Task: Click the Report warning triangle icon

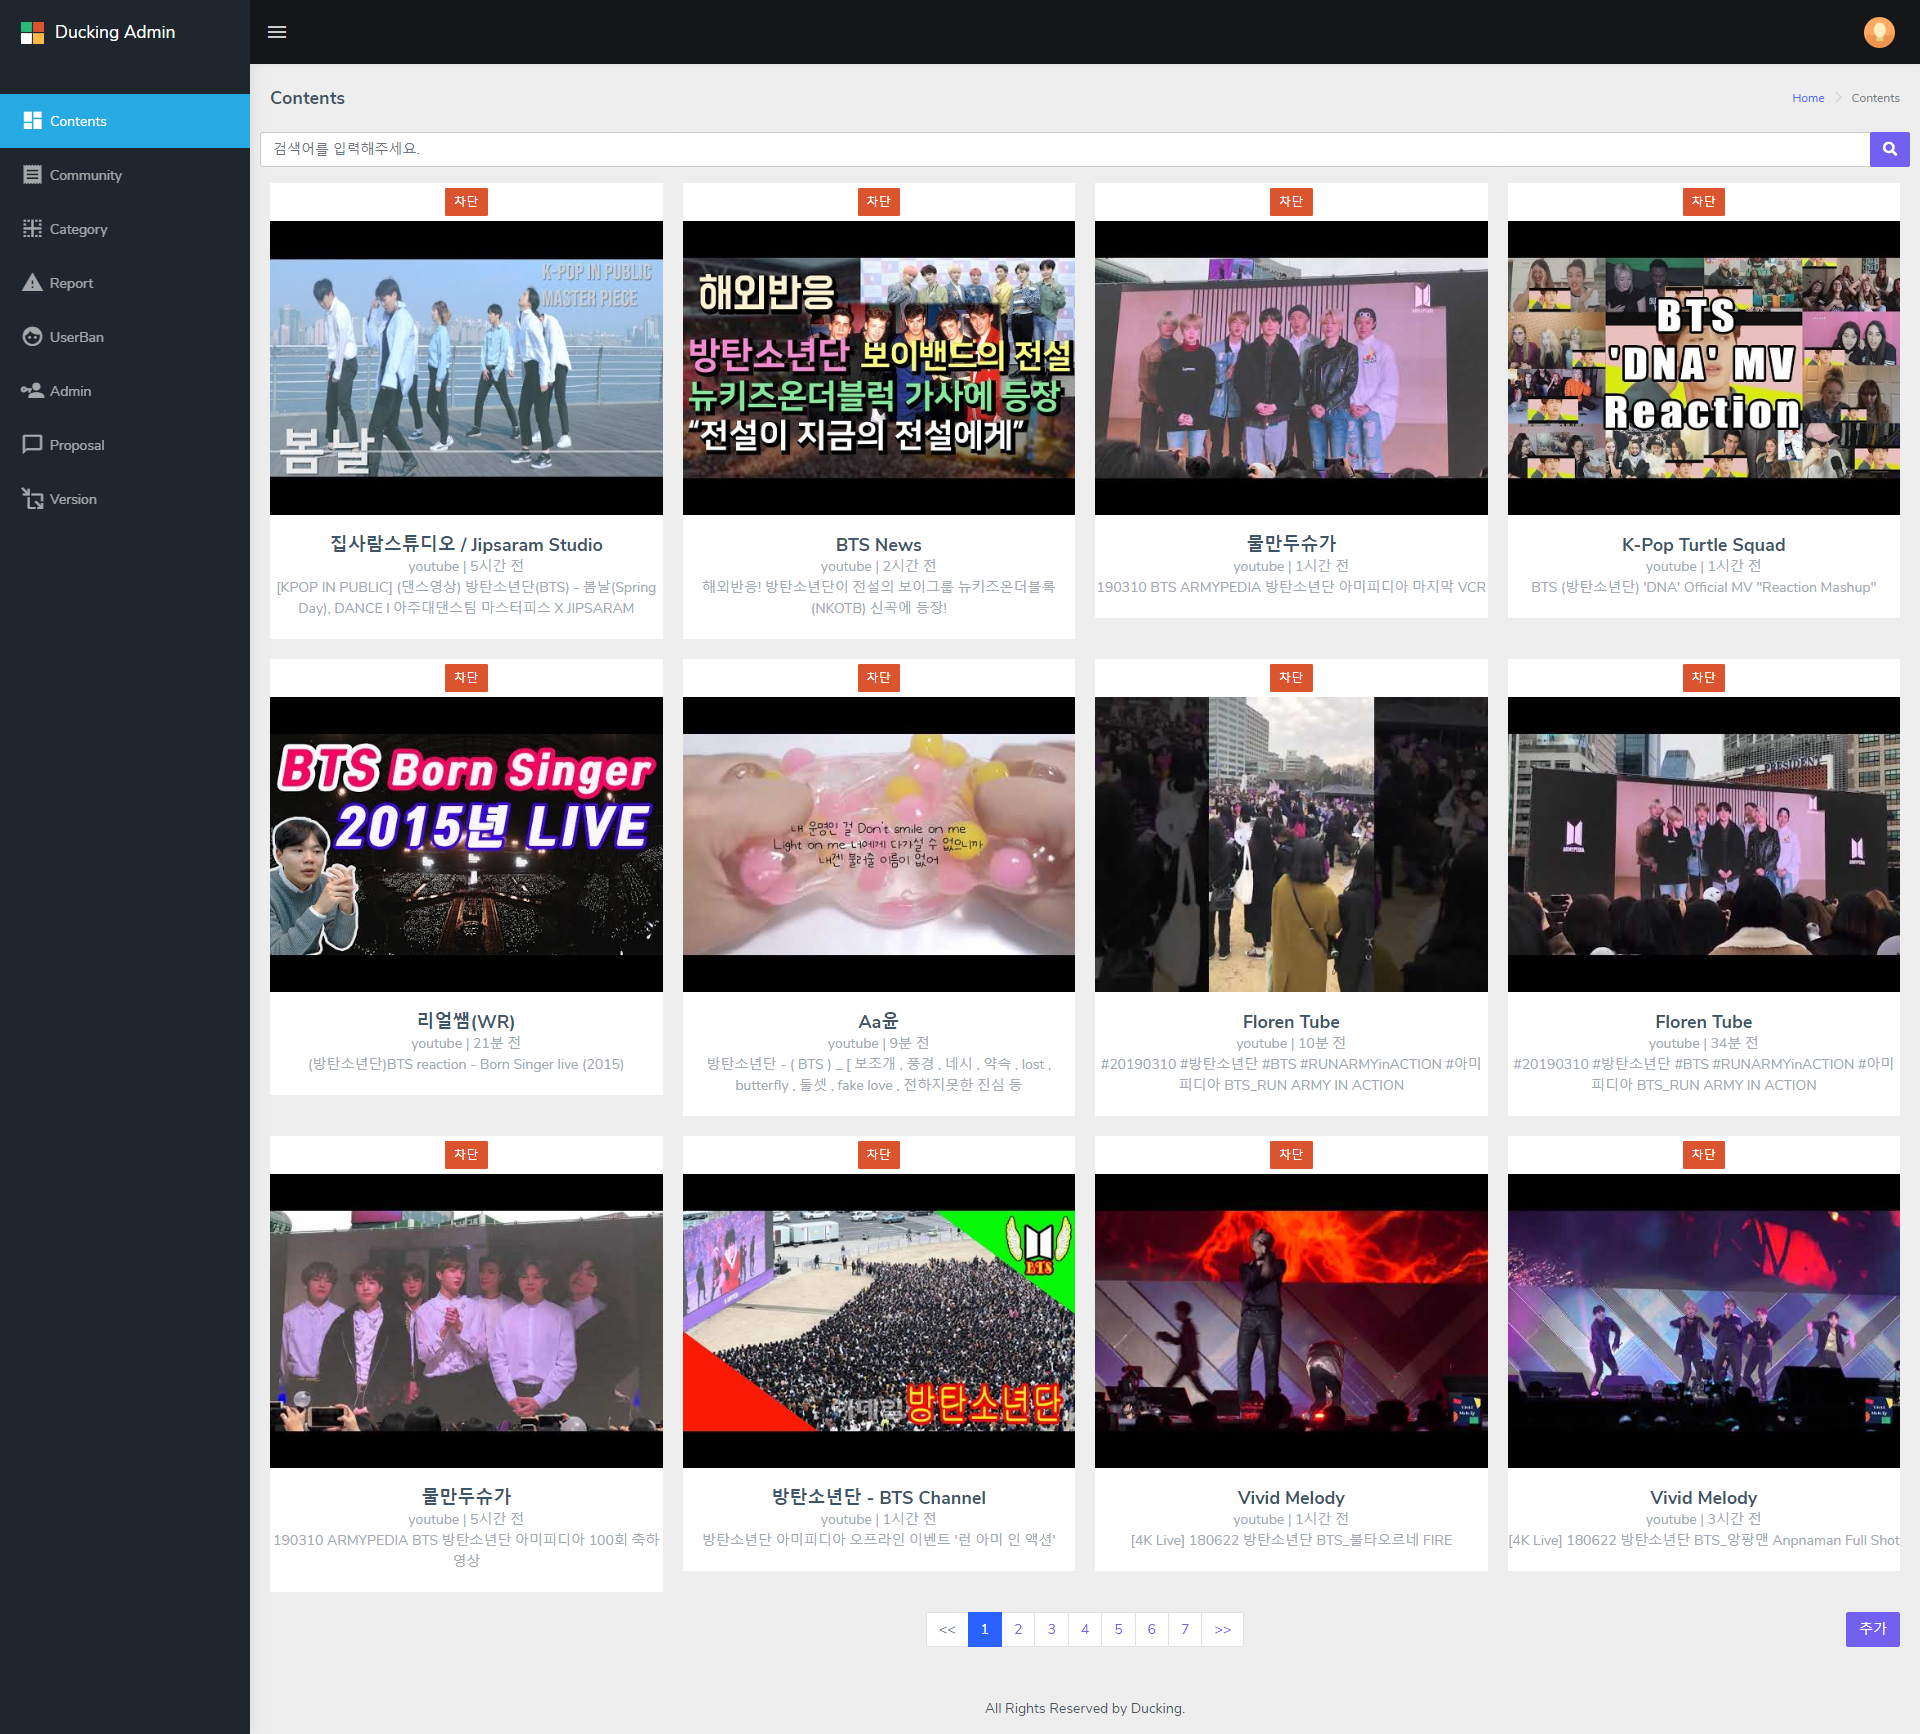Action: click(32, 282)
